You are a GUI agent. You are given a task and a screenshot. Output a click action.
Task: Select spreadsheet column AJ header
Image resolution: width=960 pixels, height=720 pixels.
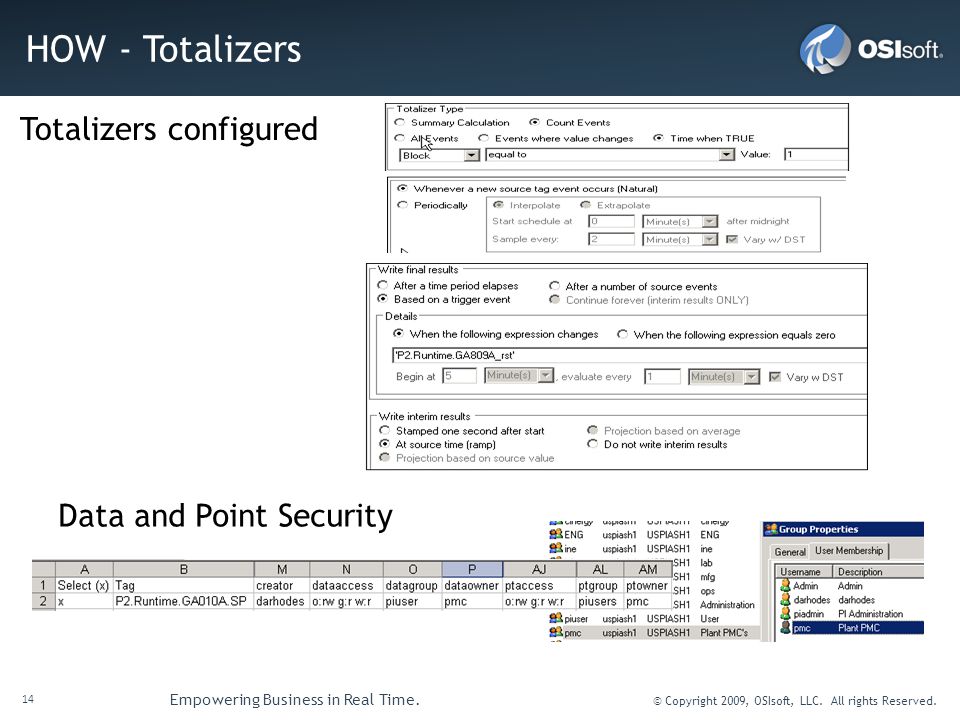(x=539, y=569)
